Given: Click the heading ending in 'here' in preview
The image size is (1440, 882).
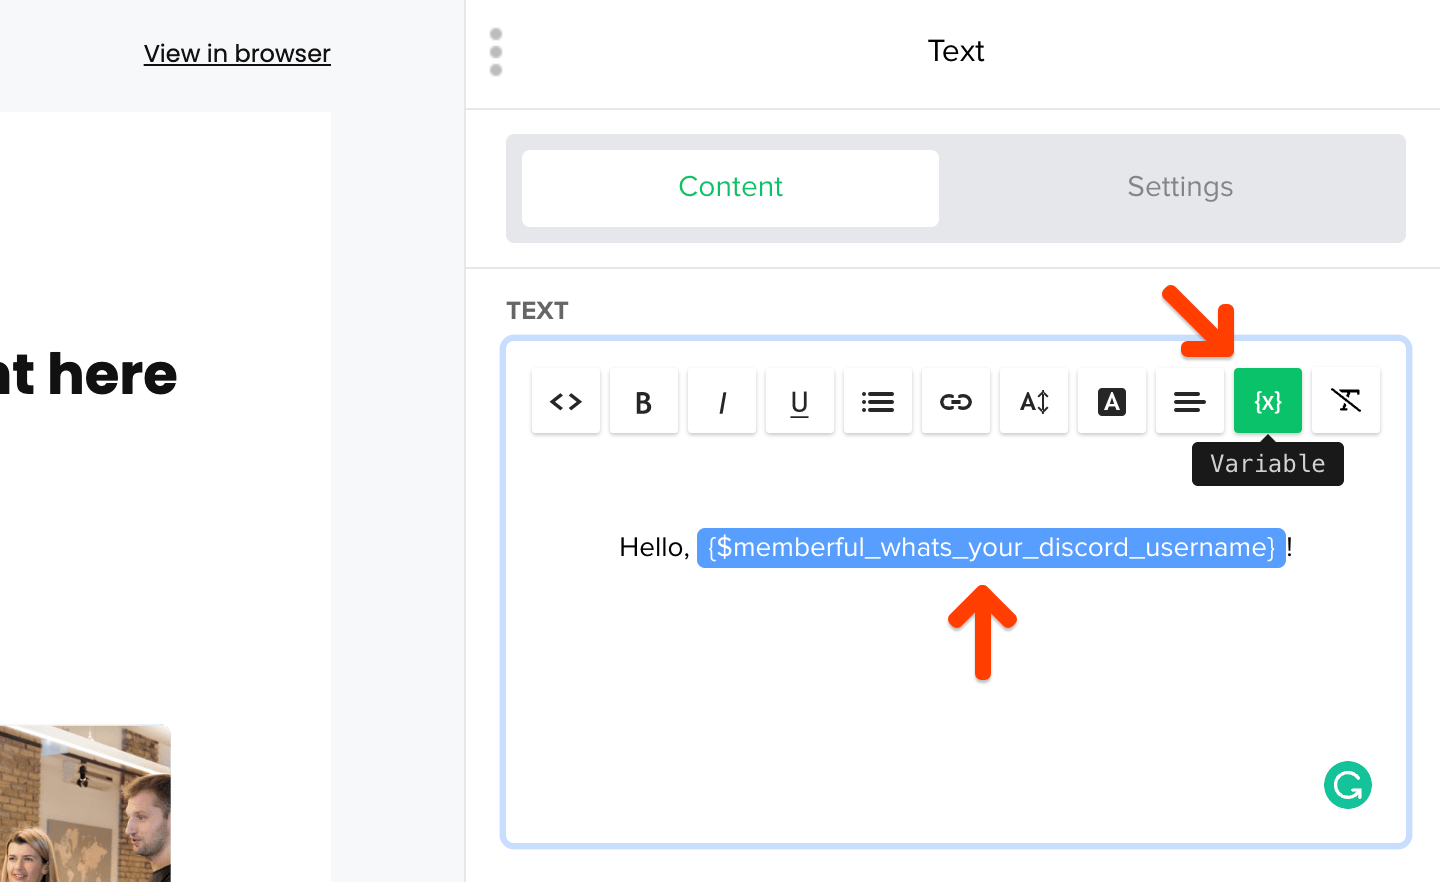Looking at the screenshot, I should pos(88,374).
